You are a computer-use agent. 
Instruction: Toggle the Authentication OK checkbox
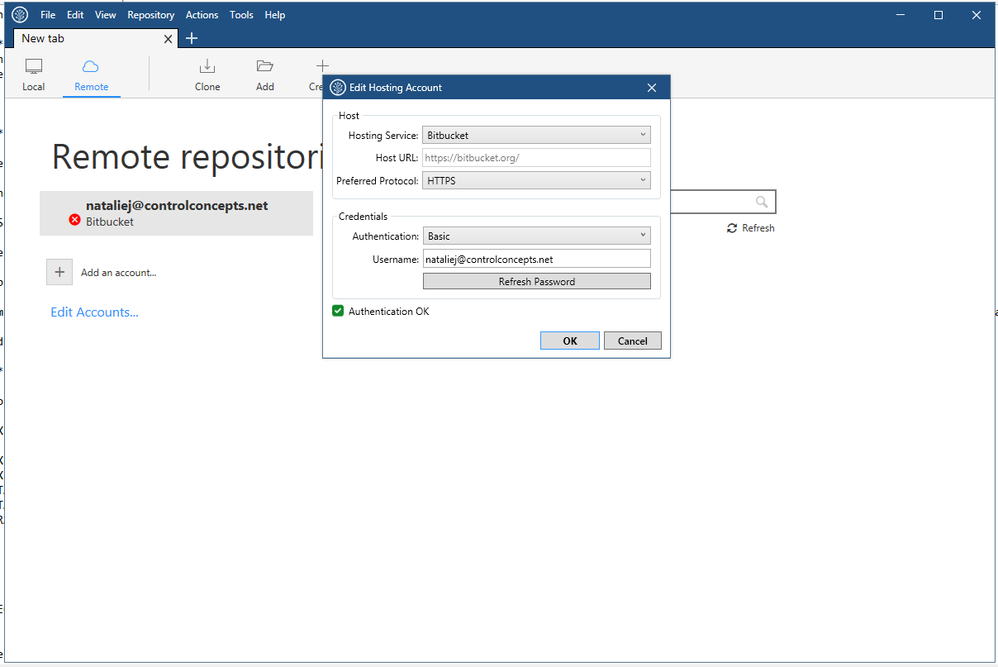click(x=338, y=311)
